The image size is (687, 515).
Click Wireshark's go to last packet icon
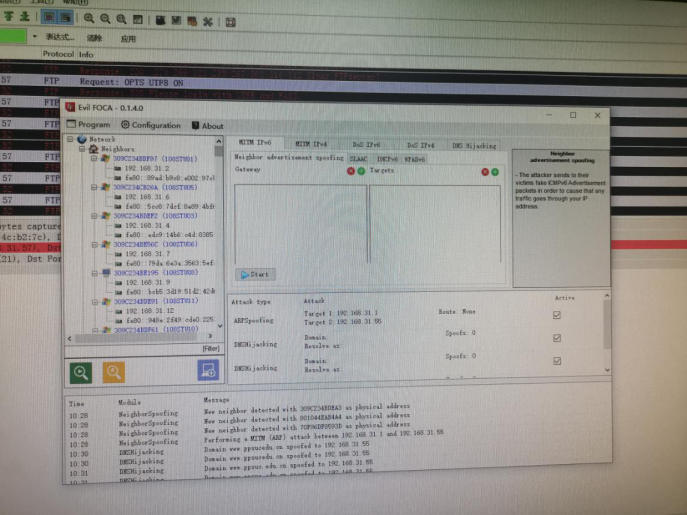click(25, 17)
